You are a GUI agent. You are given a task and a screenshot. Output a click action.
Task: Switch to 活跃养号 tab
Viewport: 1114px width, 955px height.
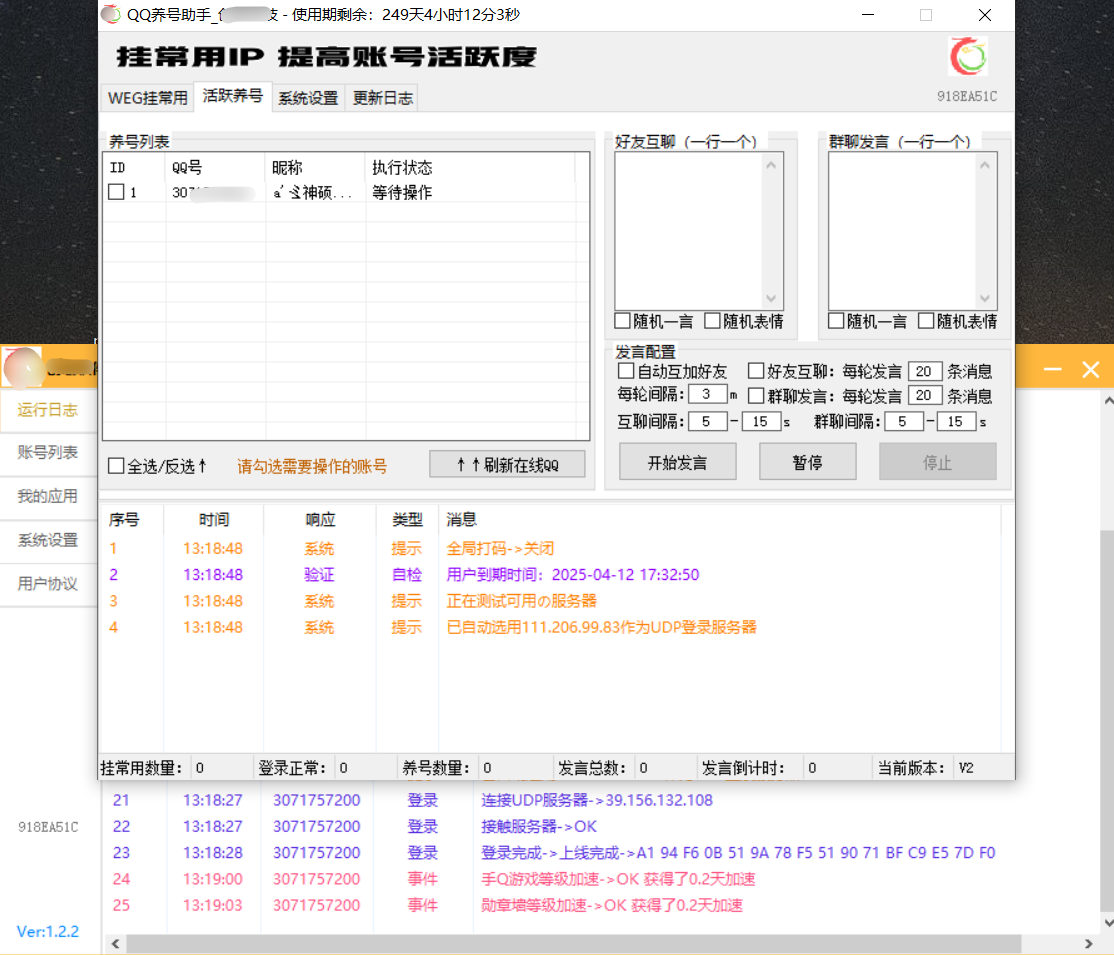pyautogui.click(x=232, y=96)
